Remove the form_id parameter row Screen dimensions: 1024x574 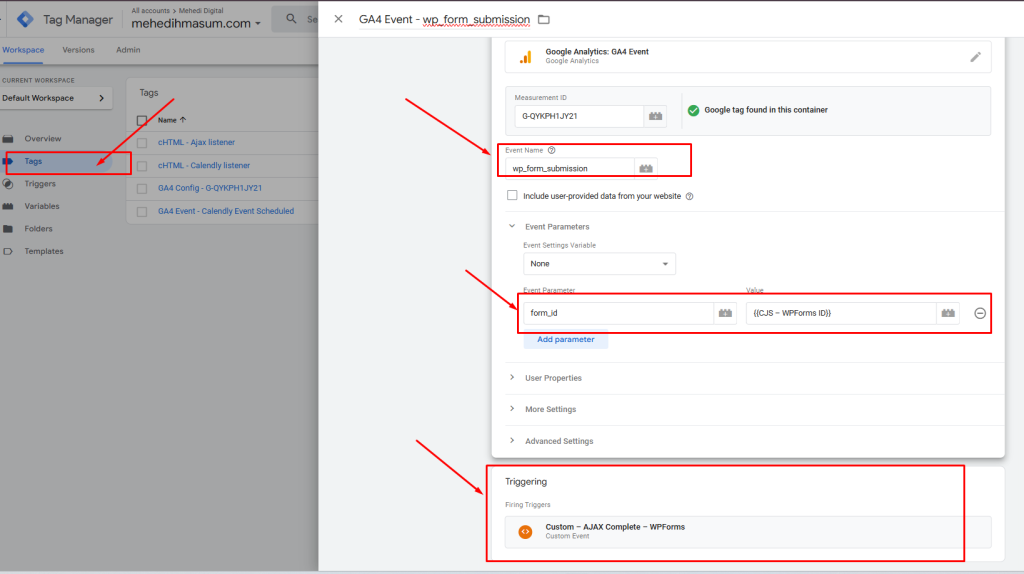point(980,313)
